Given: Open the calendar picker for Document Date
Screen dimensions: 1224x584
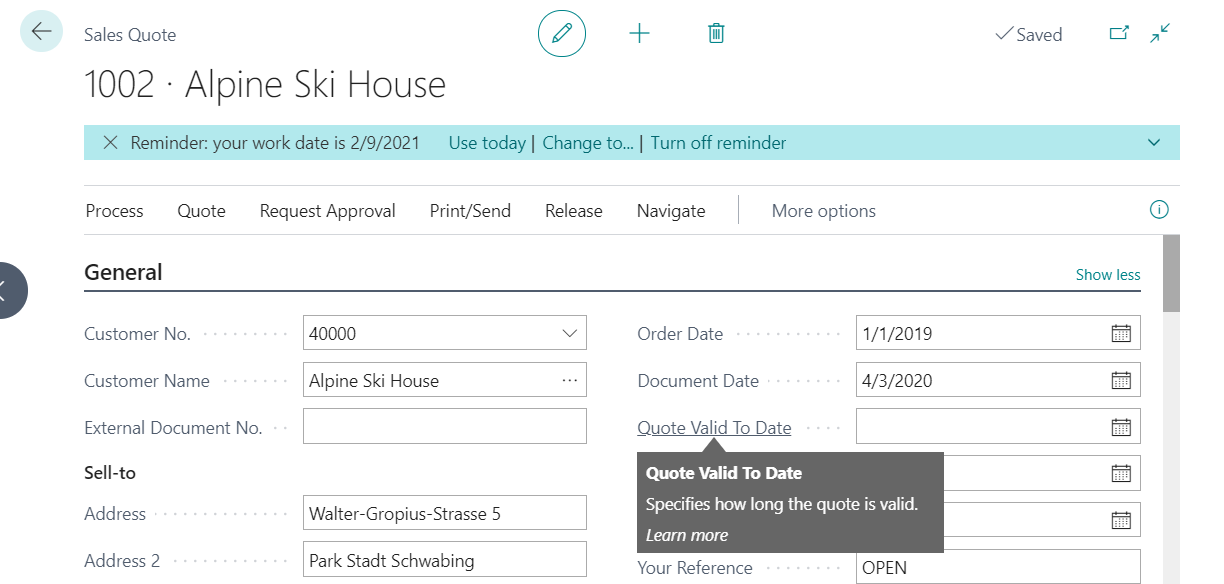Looking at the screenshot, I should click(x=1124, y=379).
